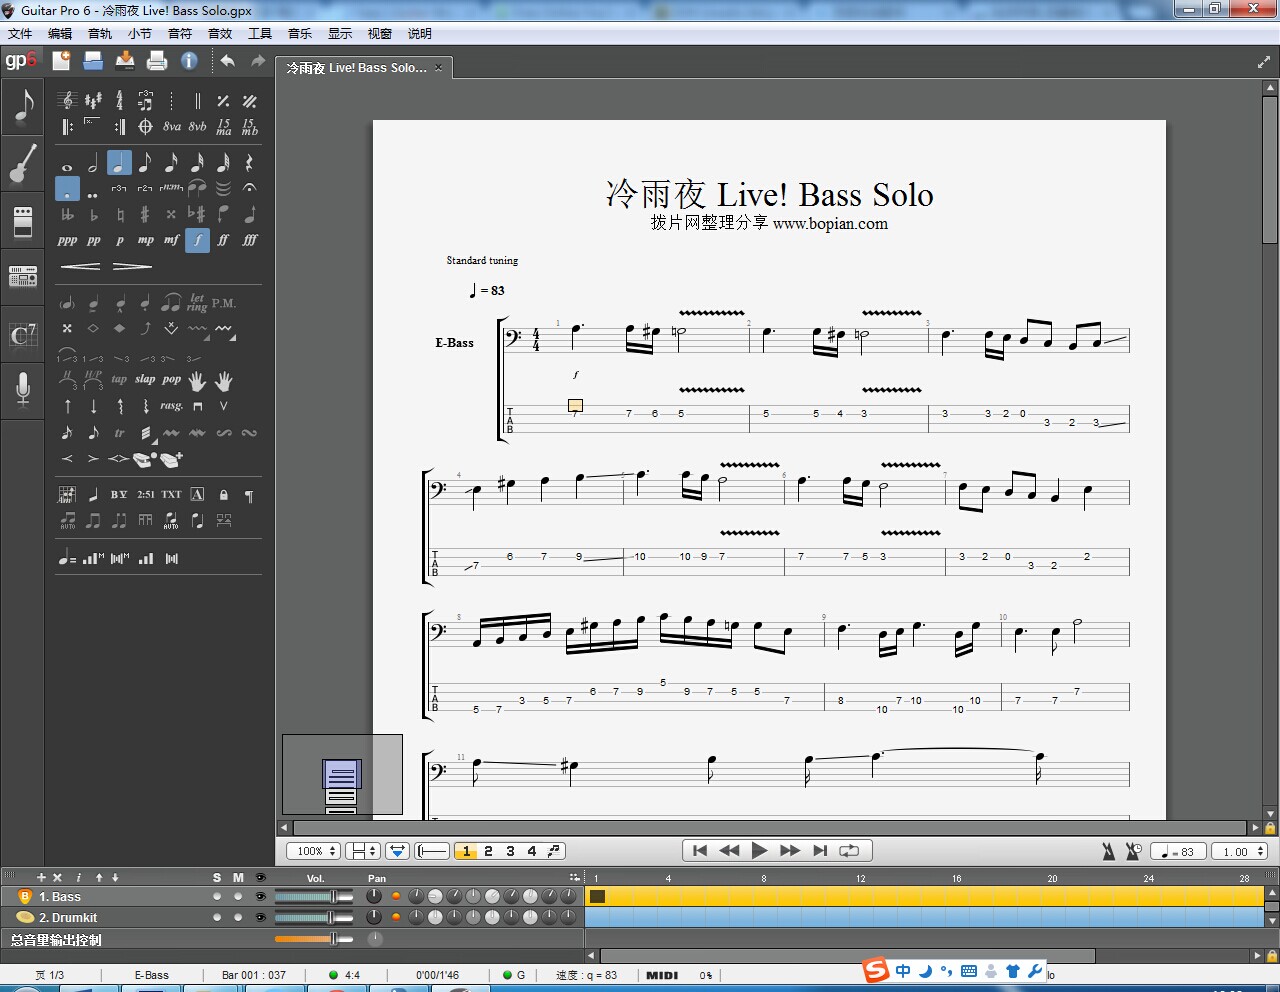The height and width of the screenshot is (992, 1280).
Task: Hide the Drumkit track eye icon
Action: [x=260, y=917]
